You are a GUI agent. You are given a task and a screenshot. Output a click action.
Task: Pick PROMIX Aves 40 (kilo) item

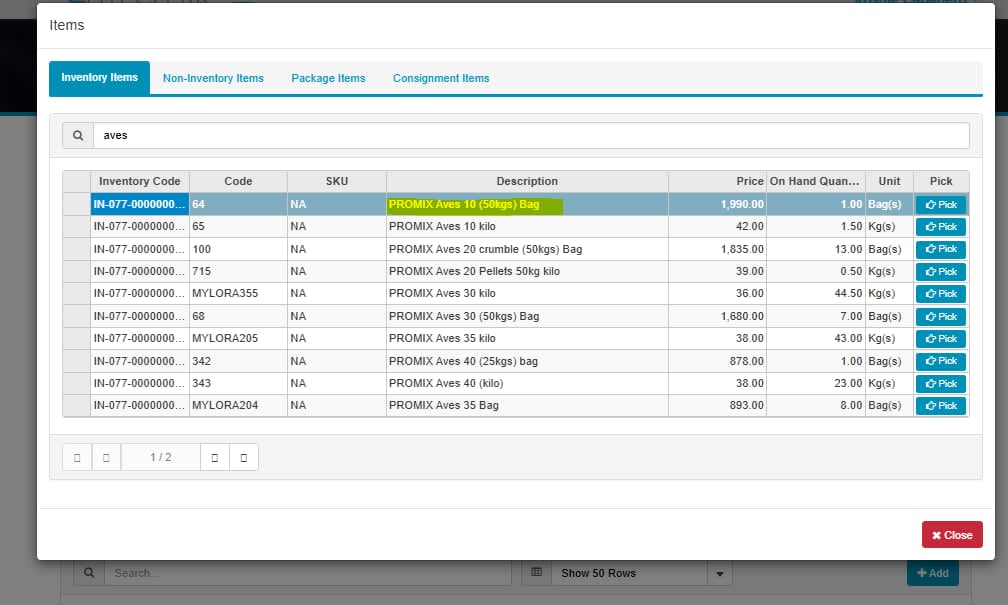[x=940, y=384]
